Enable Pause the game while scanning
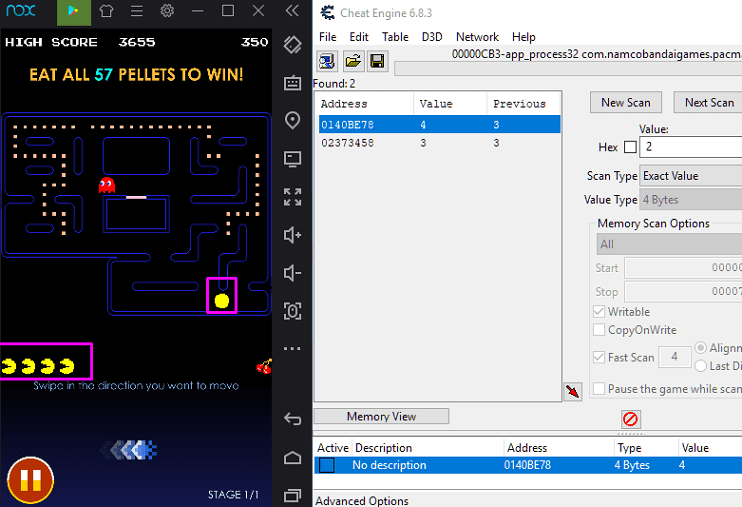This screenshot has height=507, width=742. coord(599,389)
